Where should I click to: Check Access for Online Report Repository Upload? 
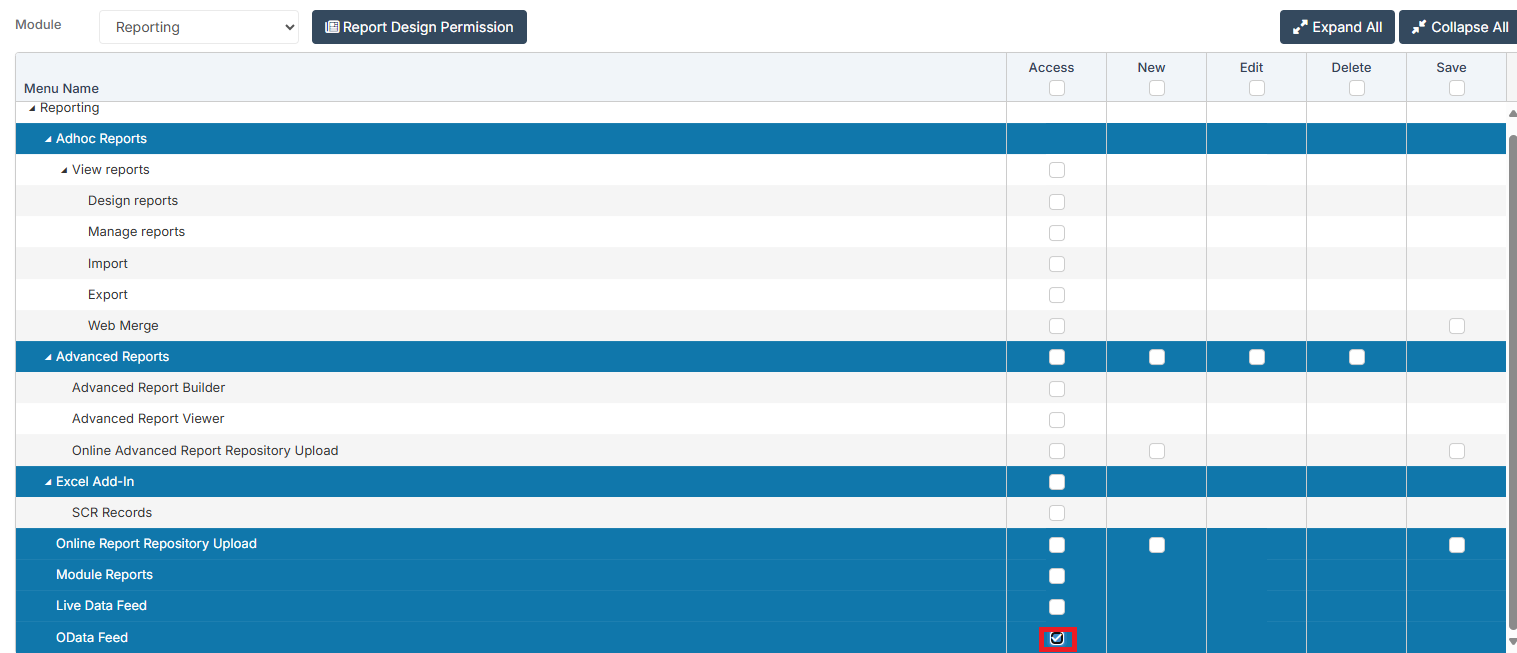[x=1057, y=545]
